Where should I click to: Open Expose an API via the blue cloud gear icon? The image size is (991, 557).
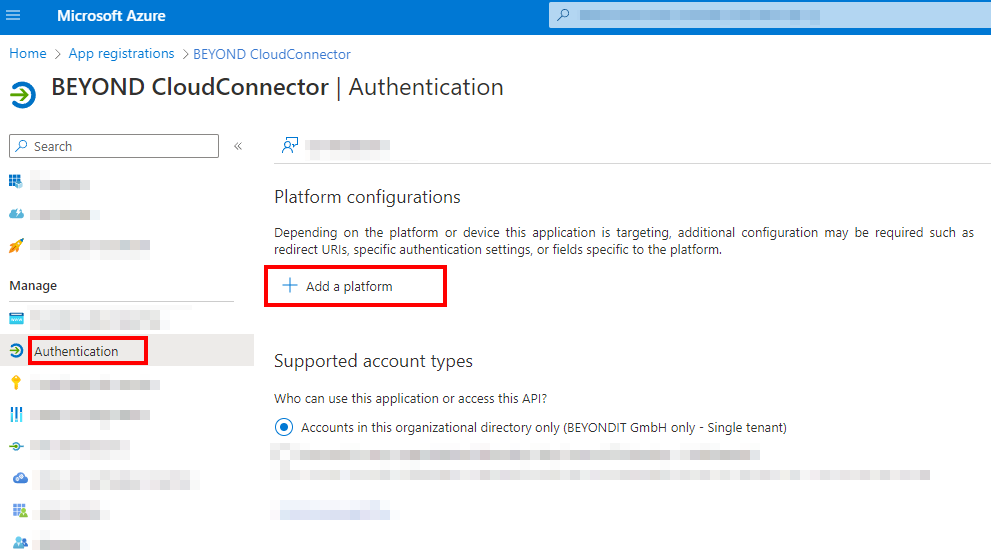tap(20, 478)
